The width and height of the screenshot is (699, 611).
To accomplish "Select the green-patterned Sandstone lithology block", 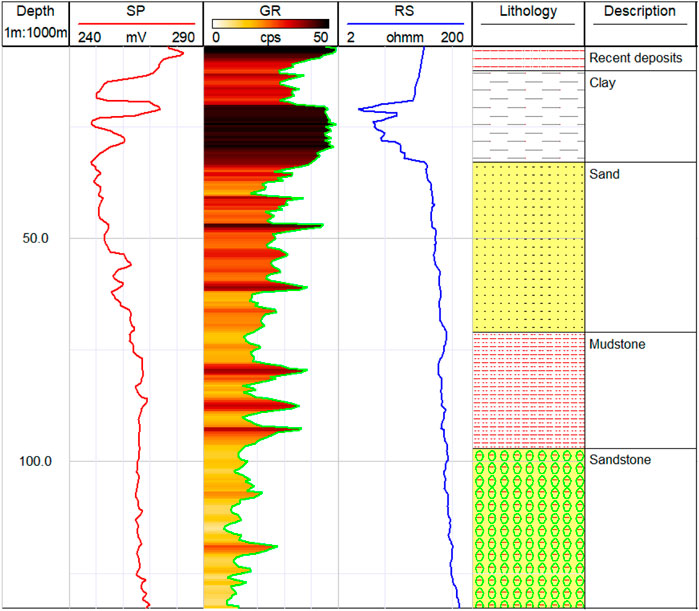I will pyautogui.click(x=528, y=529).
